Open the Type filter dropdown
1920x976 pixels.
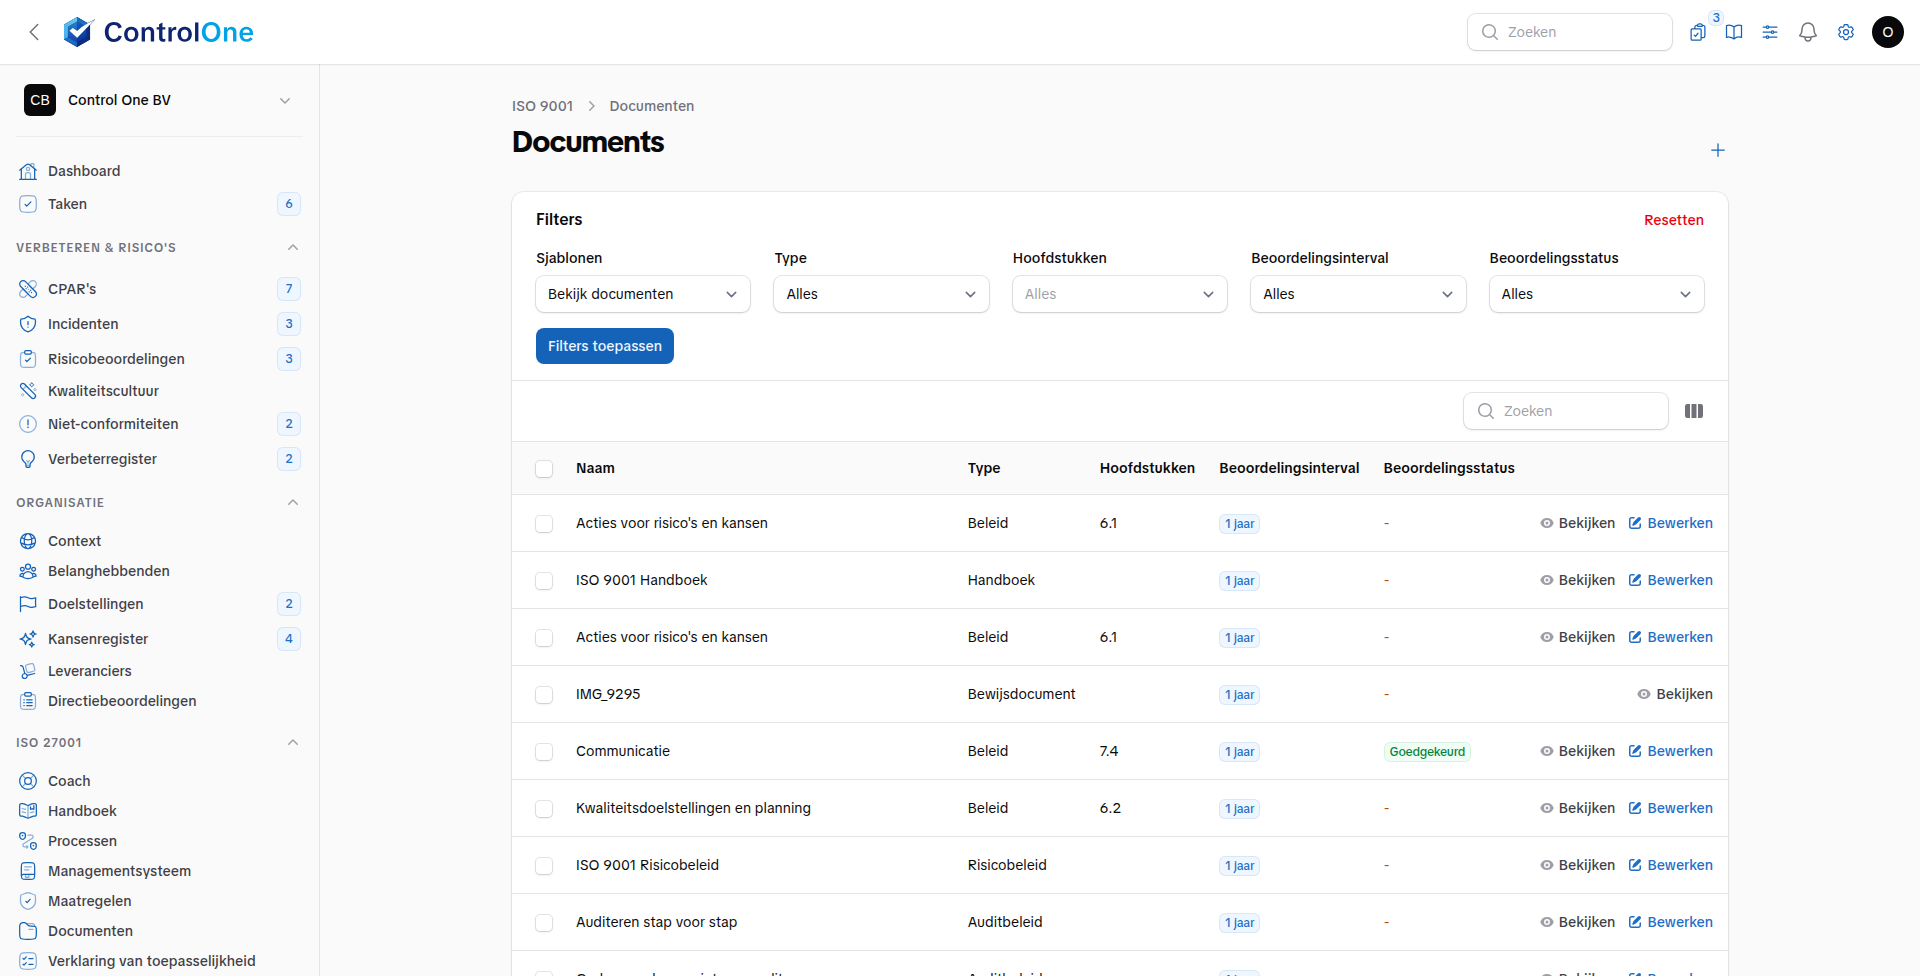(881, 294)
